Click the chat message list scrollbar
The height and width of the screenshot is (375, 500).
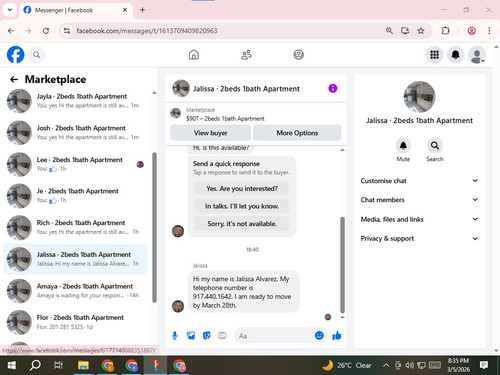tap(342, 265)
